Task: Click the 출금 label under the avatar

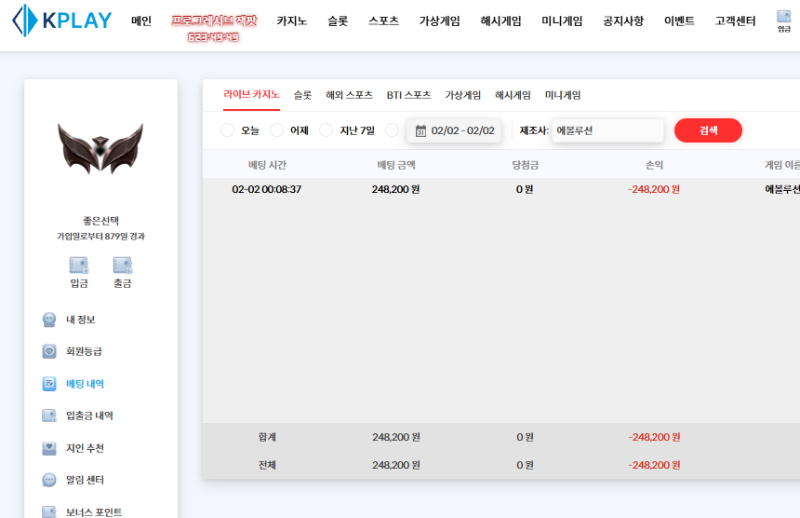Action: pos(122,283)
